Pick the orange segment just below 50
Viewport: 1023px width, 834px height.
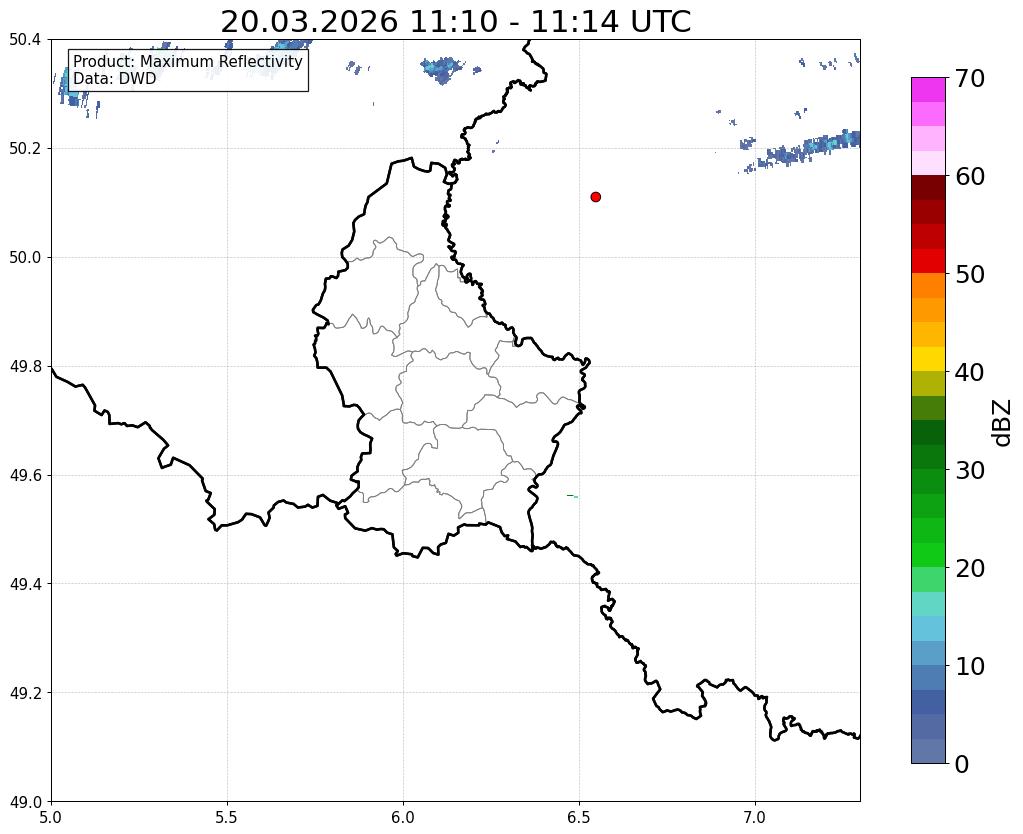(x=928, y=286)
